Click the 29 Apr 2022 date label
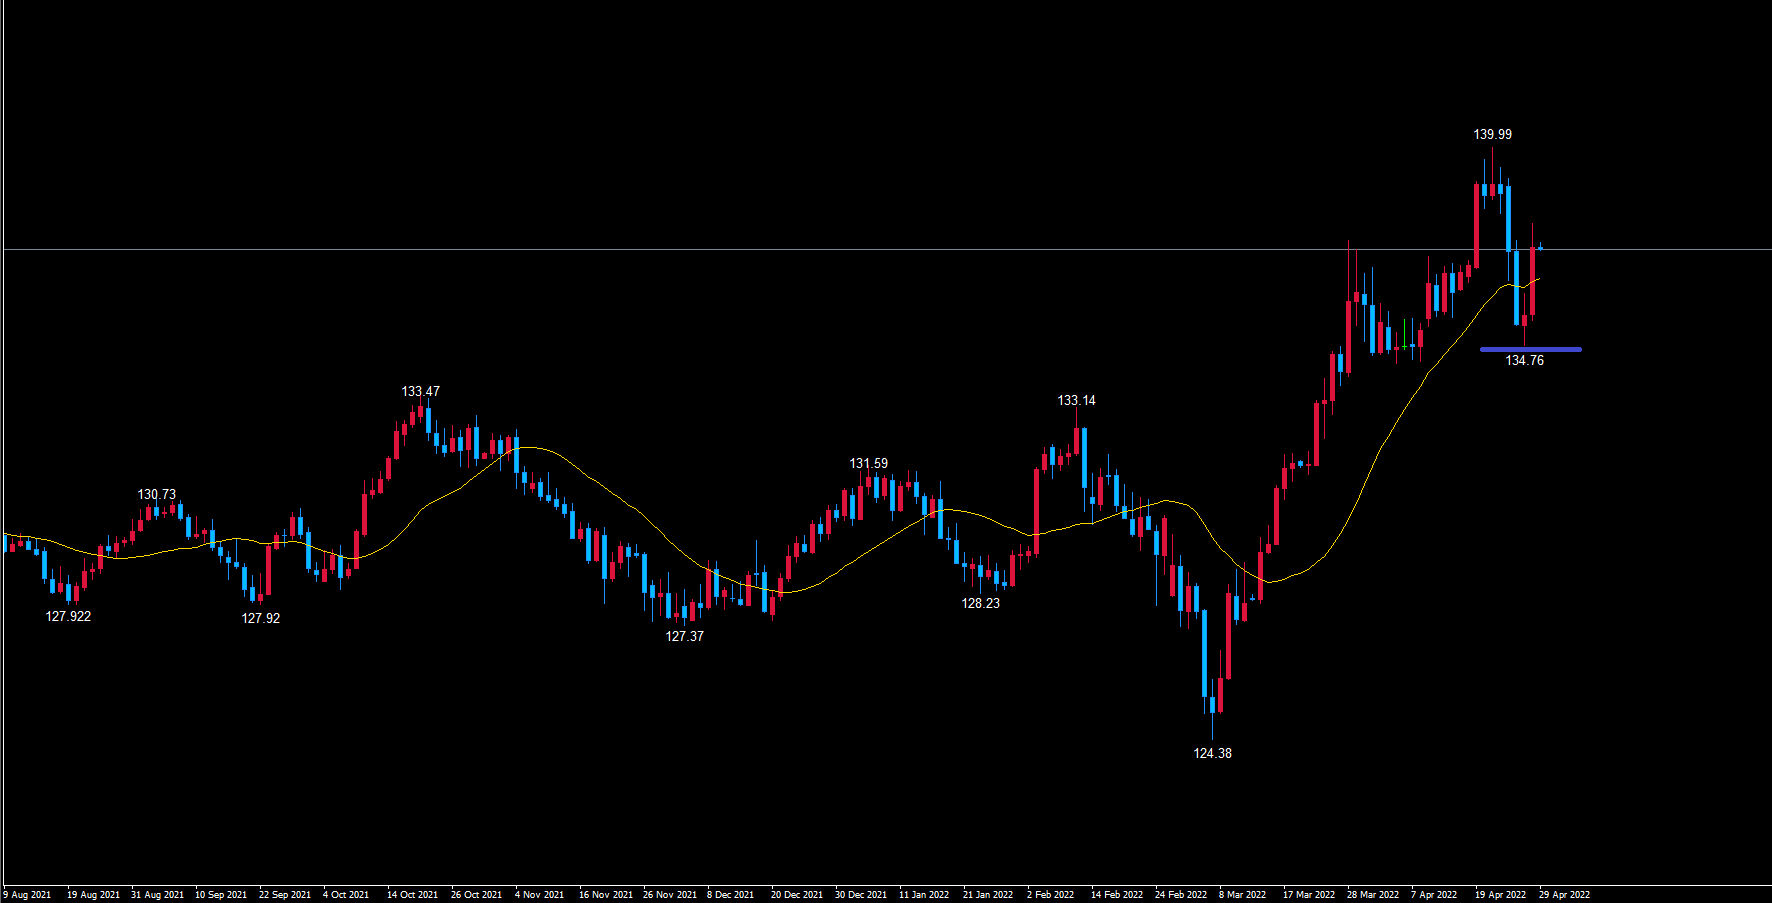Screen dimensions: 1772x903 tap(1564, 895)
